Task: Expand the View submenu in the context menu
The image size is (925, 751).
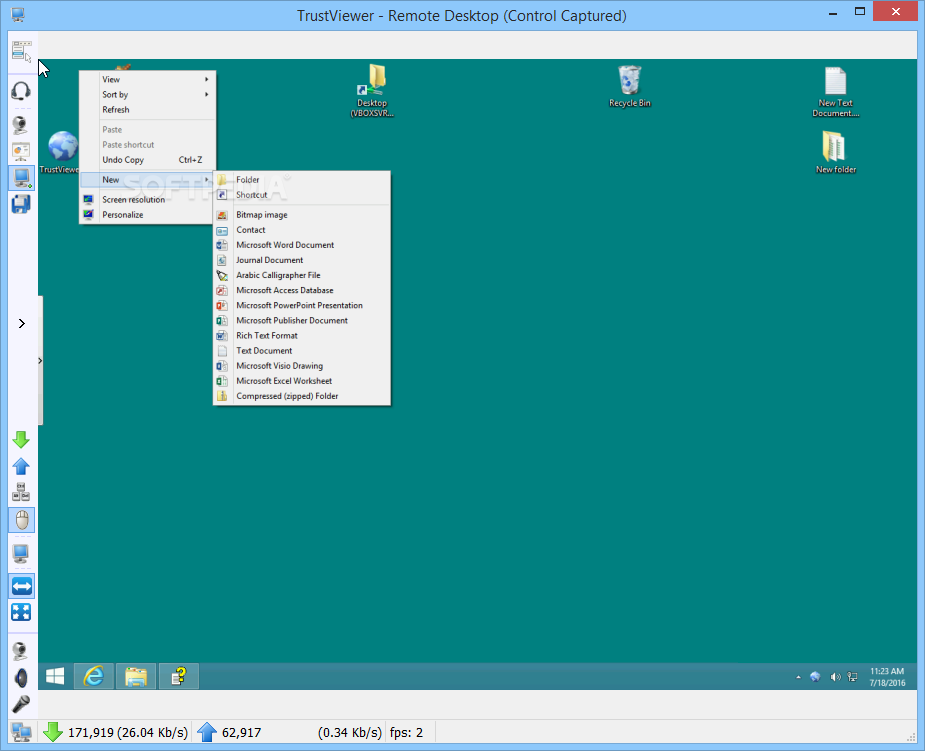Action: point(147,79)
